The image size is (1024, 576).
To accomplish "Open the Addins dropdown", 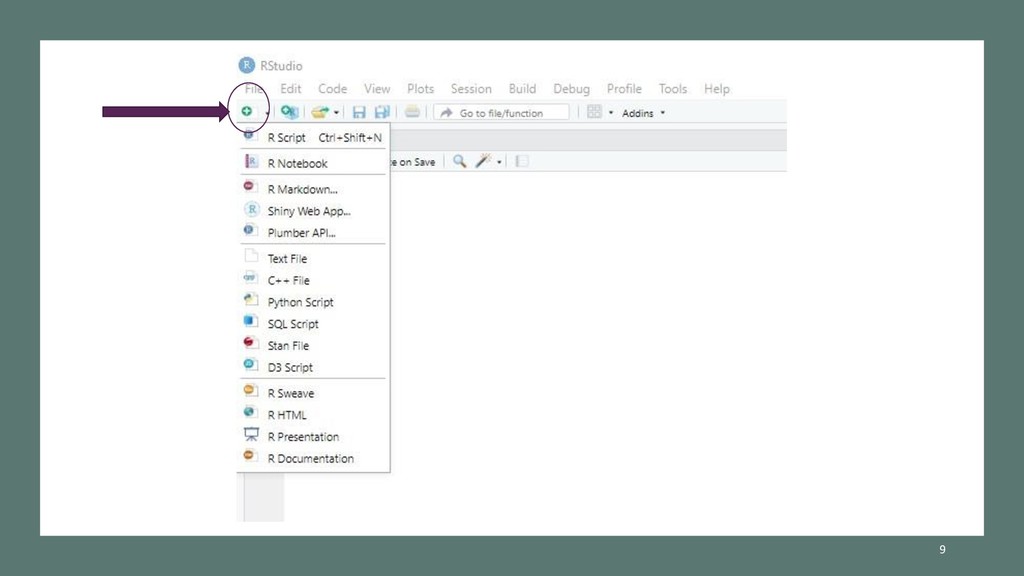I will coord(643,113).
